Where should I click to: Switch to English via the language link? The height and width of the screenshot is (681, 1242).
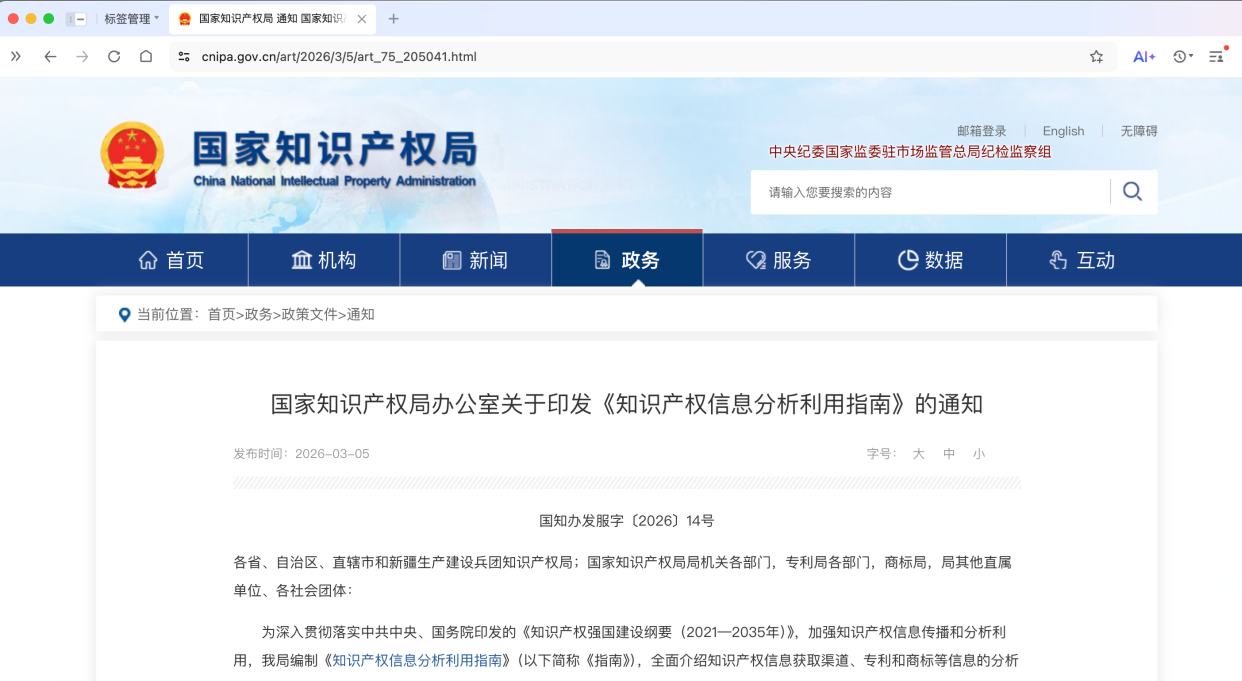[1063, 131]
